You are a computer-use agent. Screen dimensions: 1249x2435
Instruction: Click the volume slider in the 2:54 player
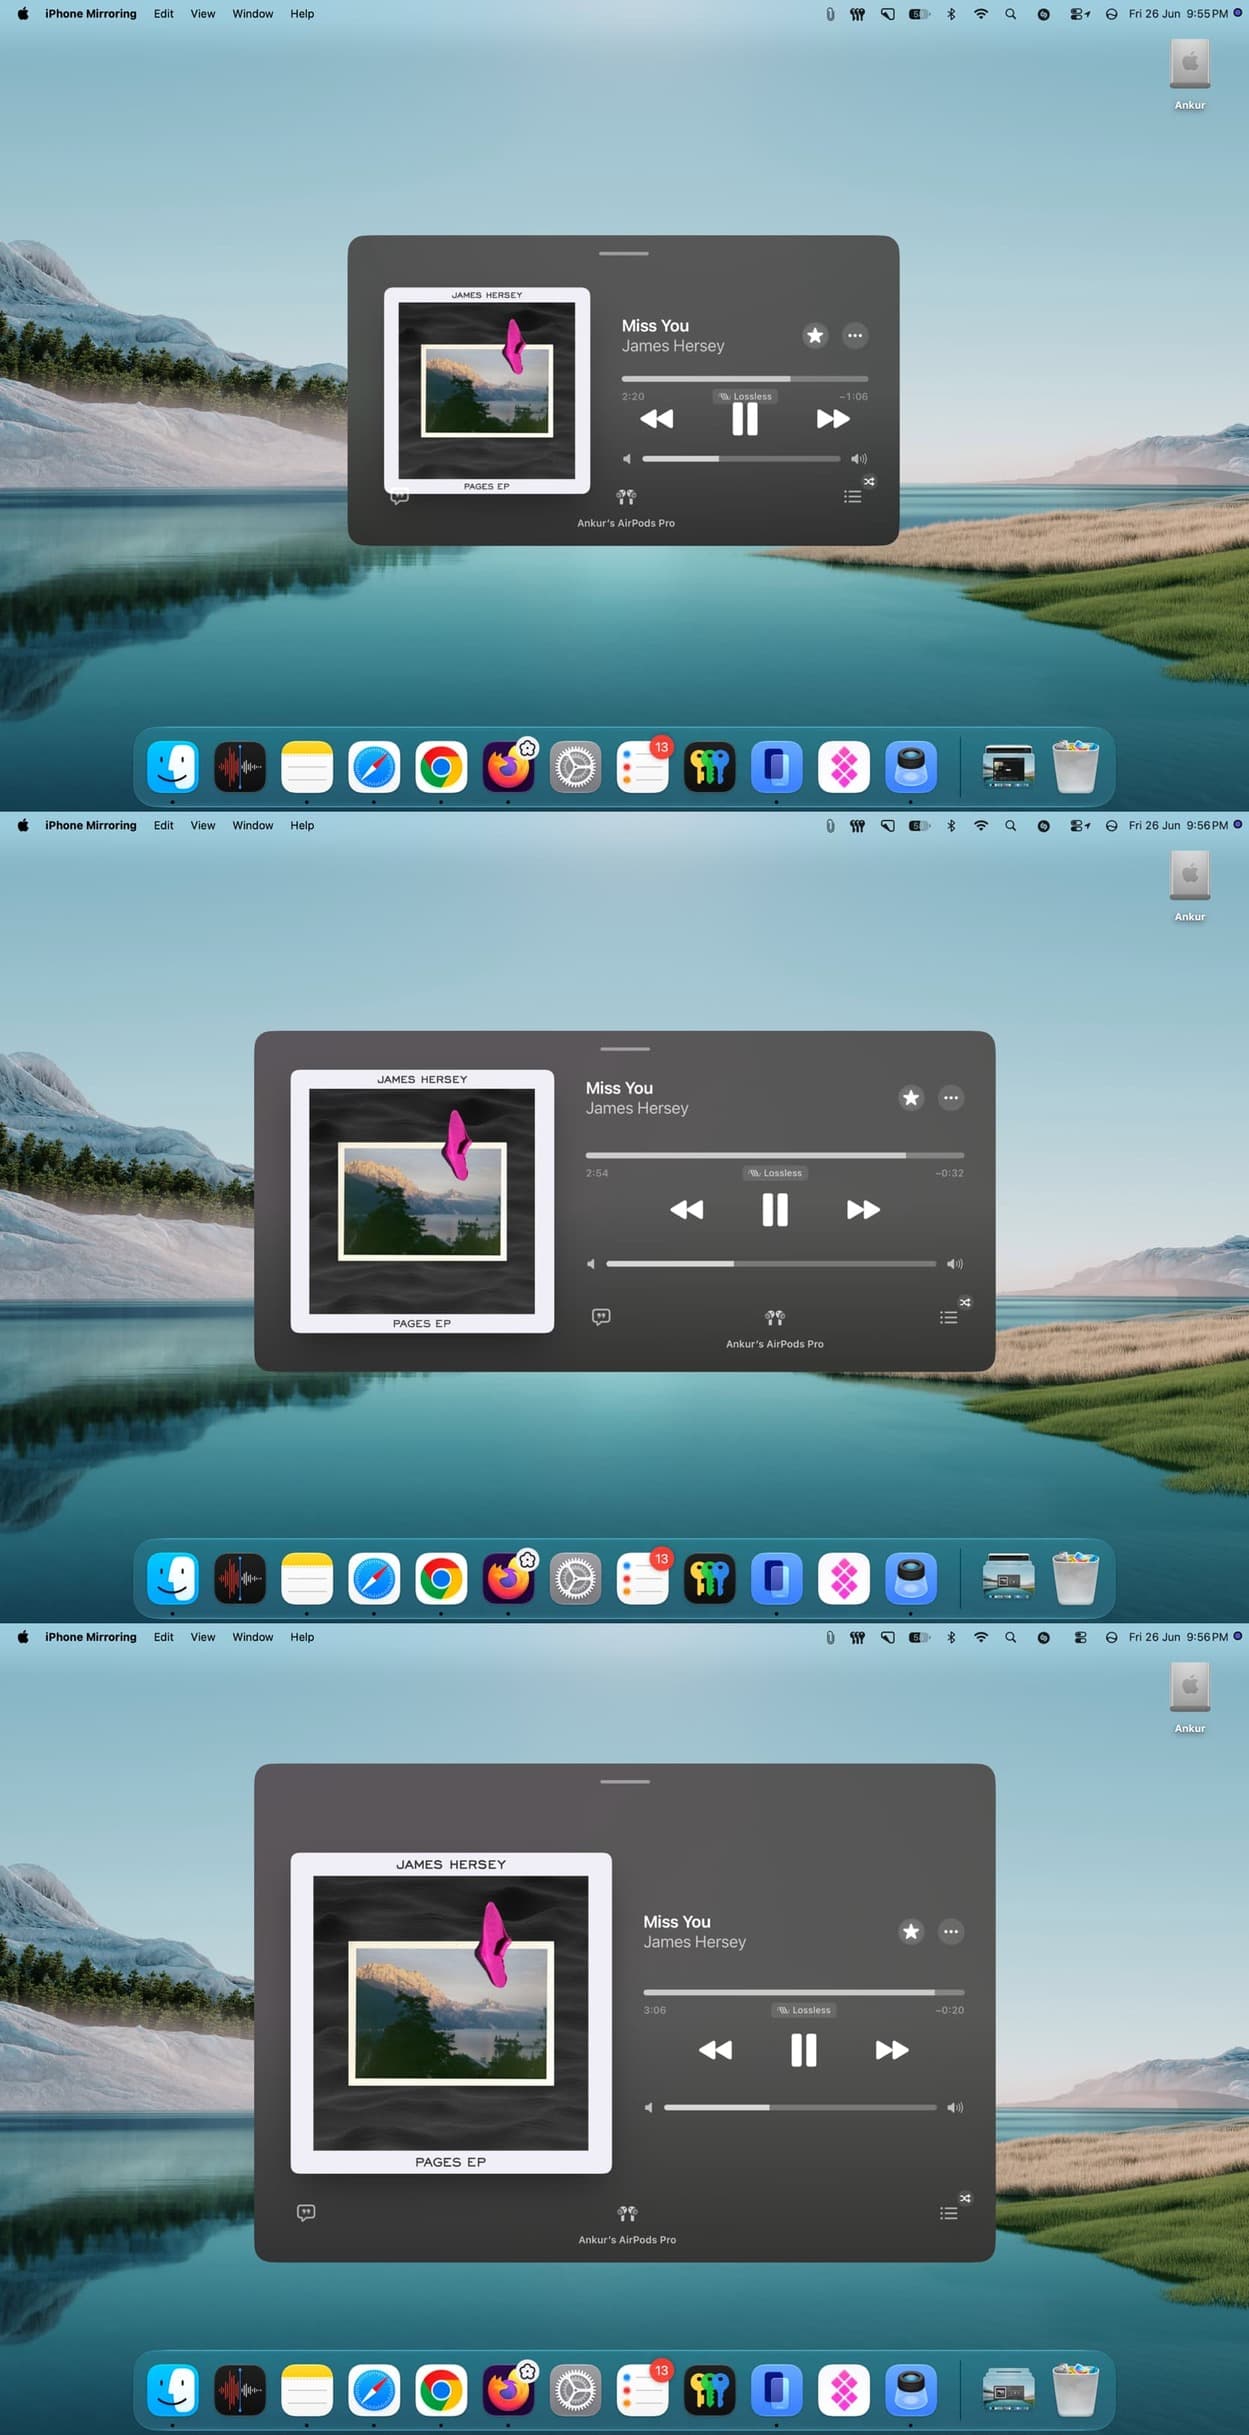coord(771,1264)
